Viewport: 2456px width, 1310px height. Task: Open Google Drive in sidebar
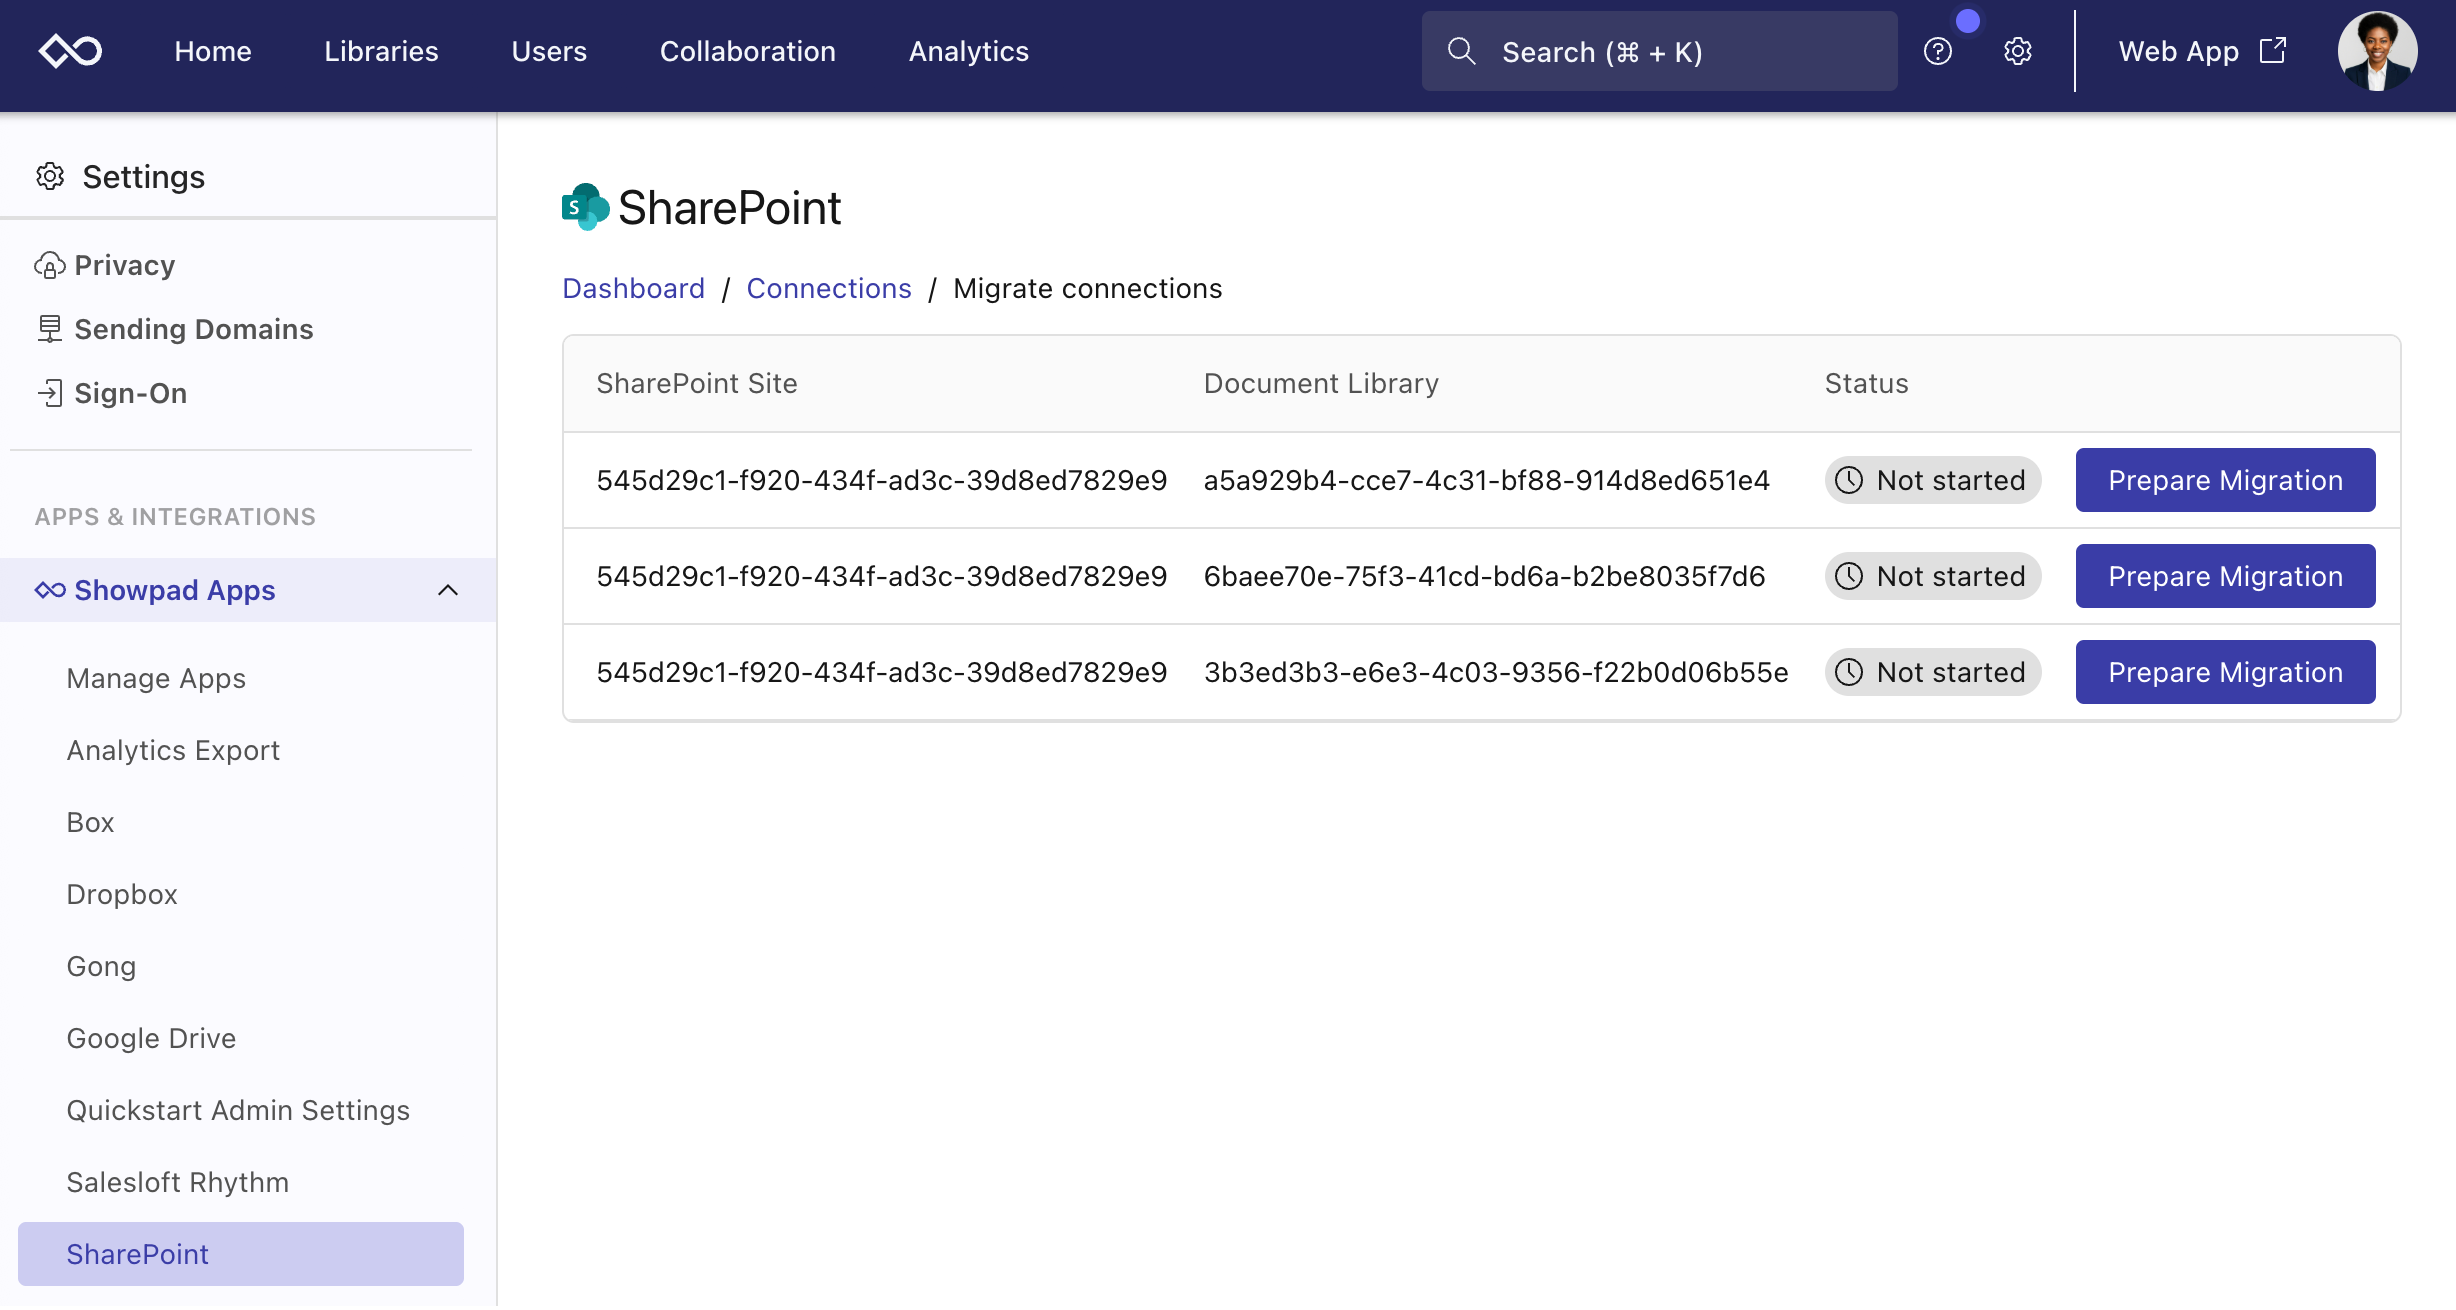click(151, 1038)
